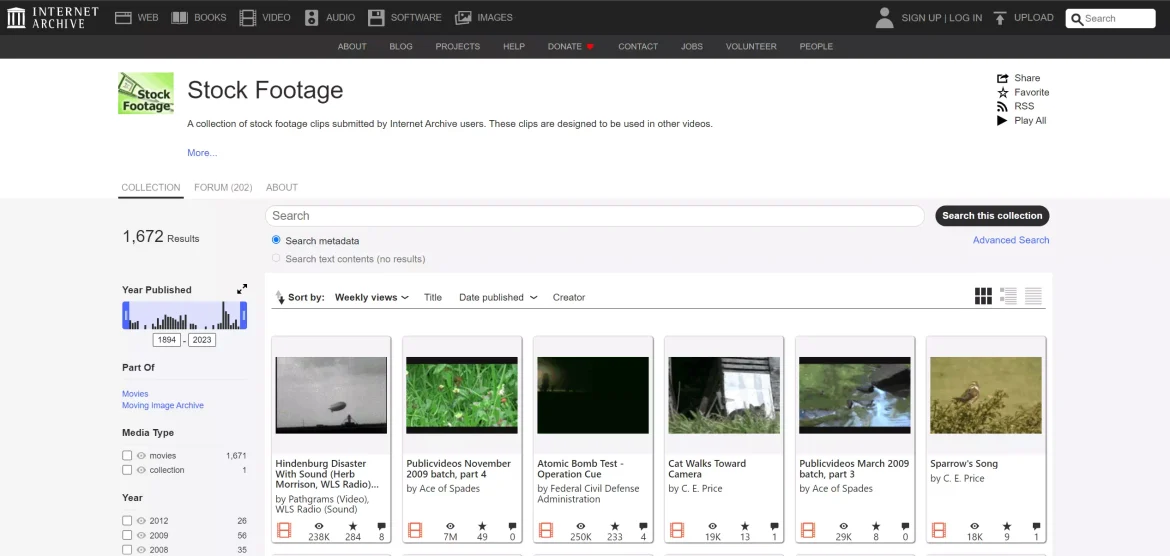Click the Upload arrow icon
Viewport: 1170px width, 556px height.
(x=1001, y=17)
